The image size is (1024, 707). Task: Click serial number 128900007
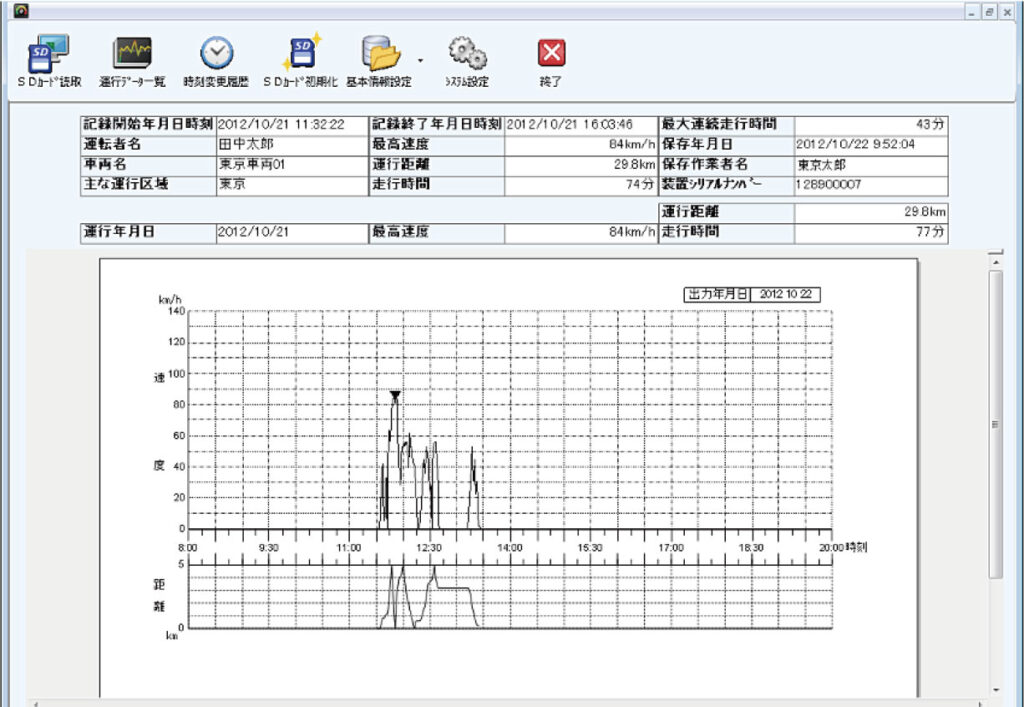[828, 185]
